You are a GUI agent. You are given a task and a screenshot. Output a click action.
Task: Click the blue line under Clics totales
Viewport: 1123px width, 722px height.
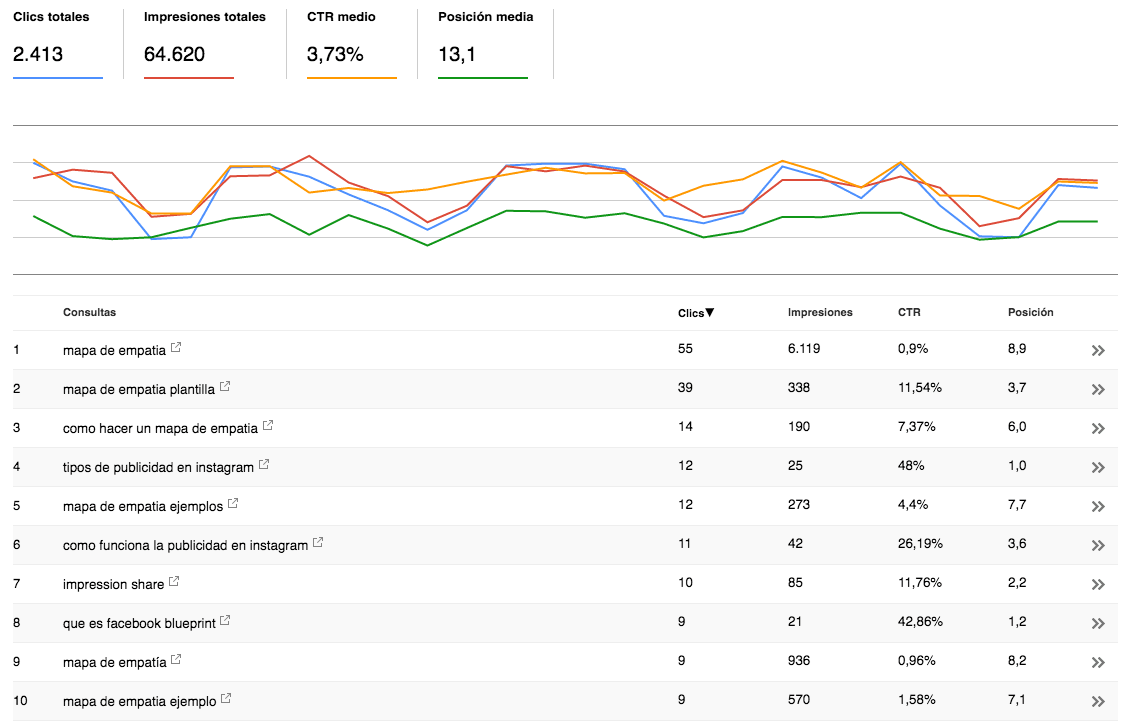tap(58, 77)
